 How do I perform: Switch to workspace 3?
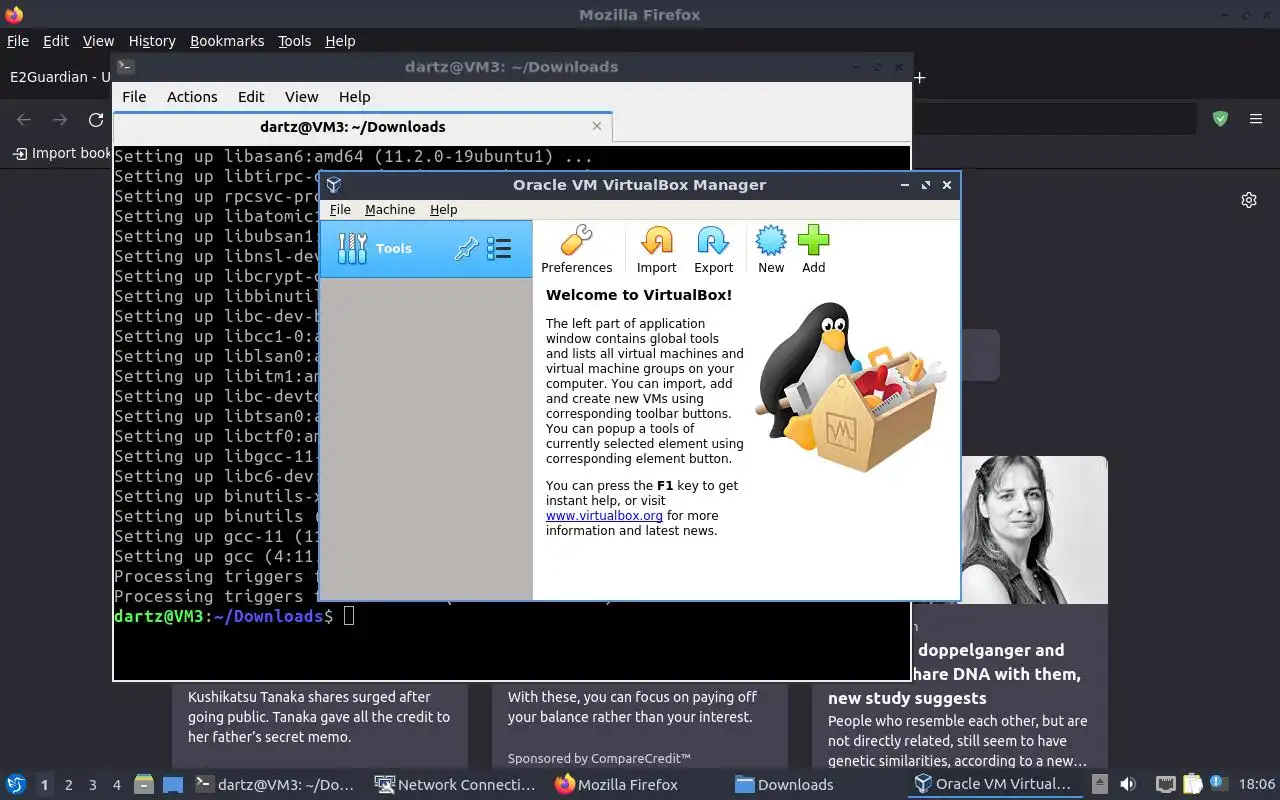tap(93, 785)
